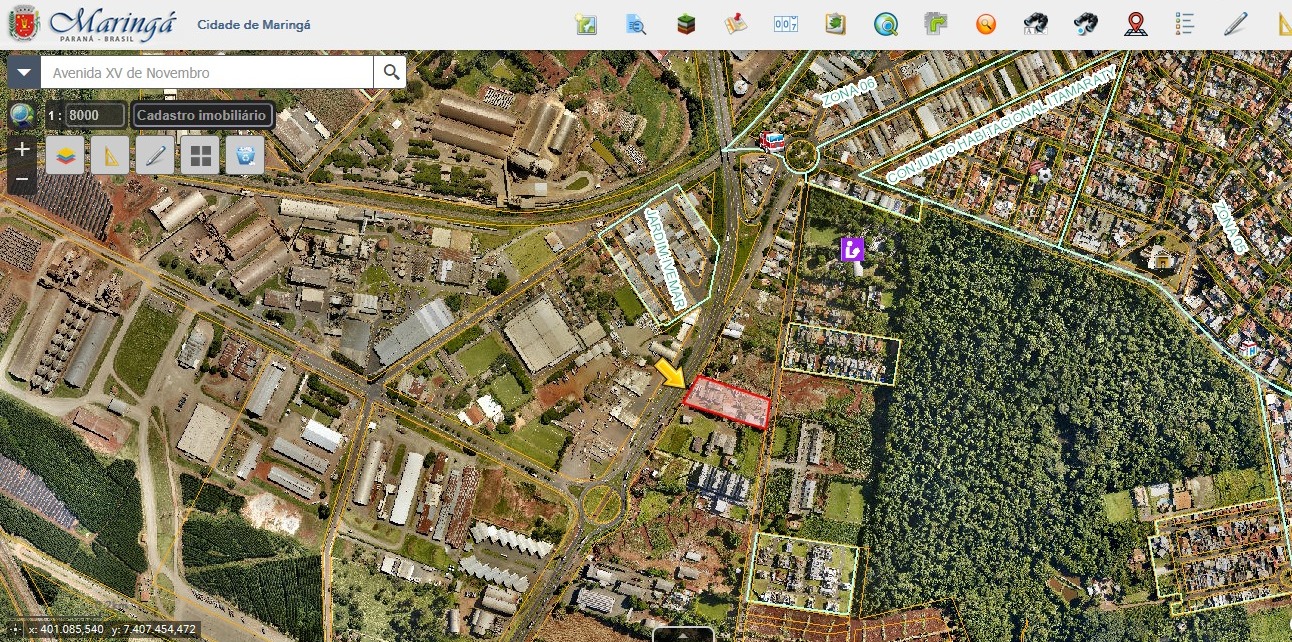Open the Cadastro imobiliário selector
This screenshot has height=642, width=1292.
[202, 115]
